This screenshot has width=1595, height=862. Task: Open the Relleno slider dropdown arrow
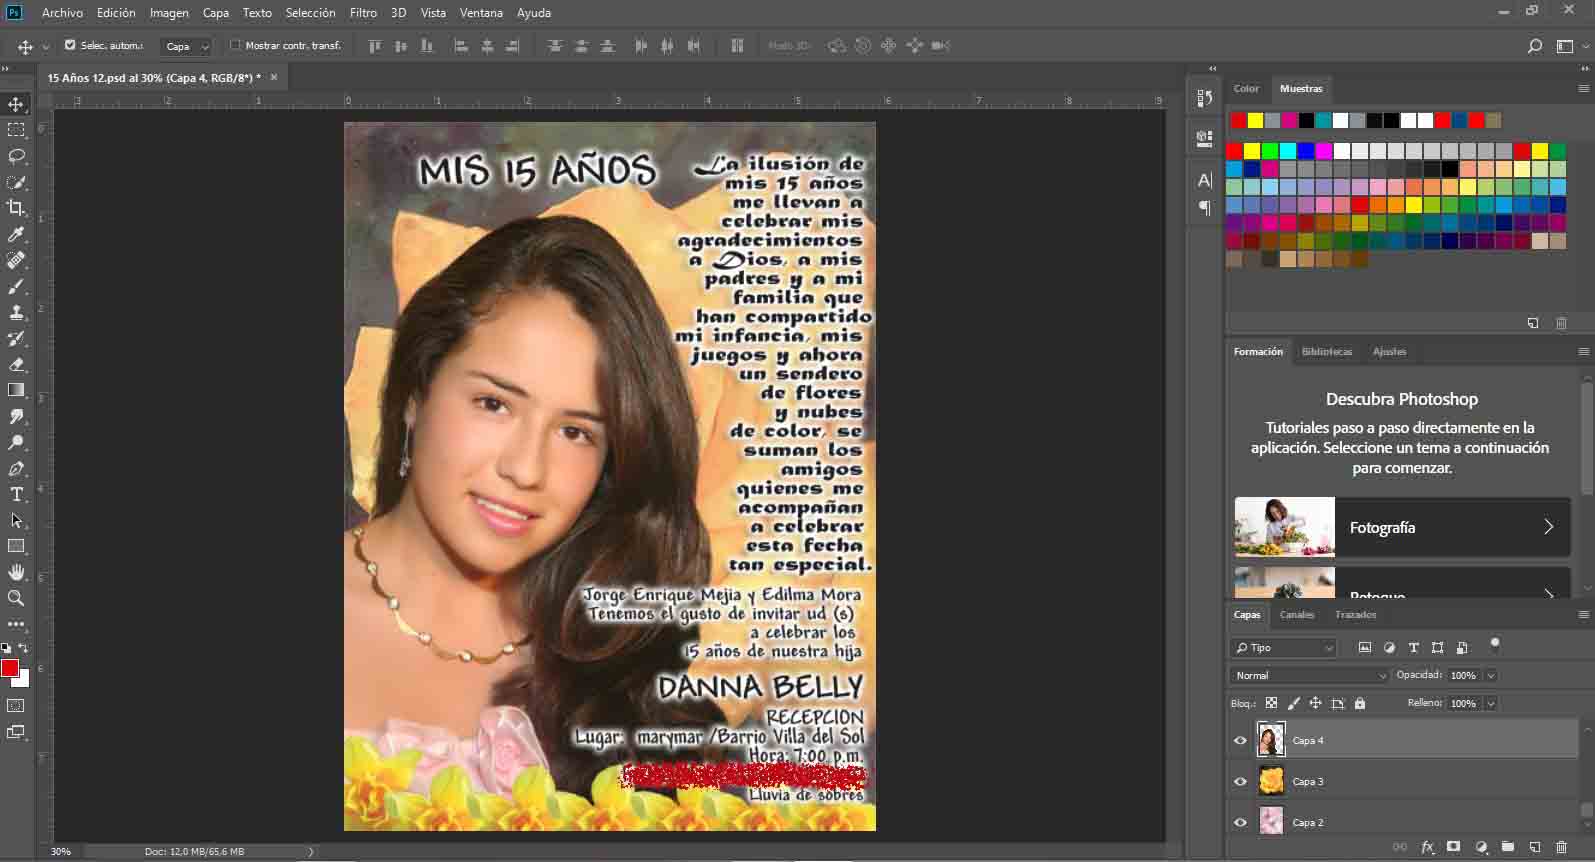1491,704
